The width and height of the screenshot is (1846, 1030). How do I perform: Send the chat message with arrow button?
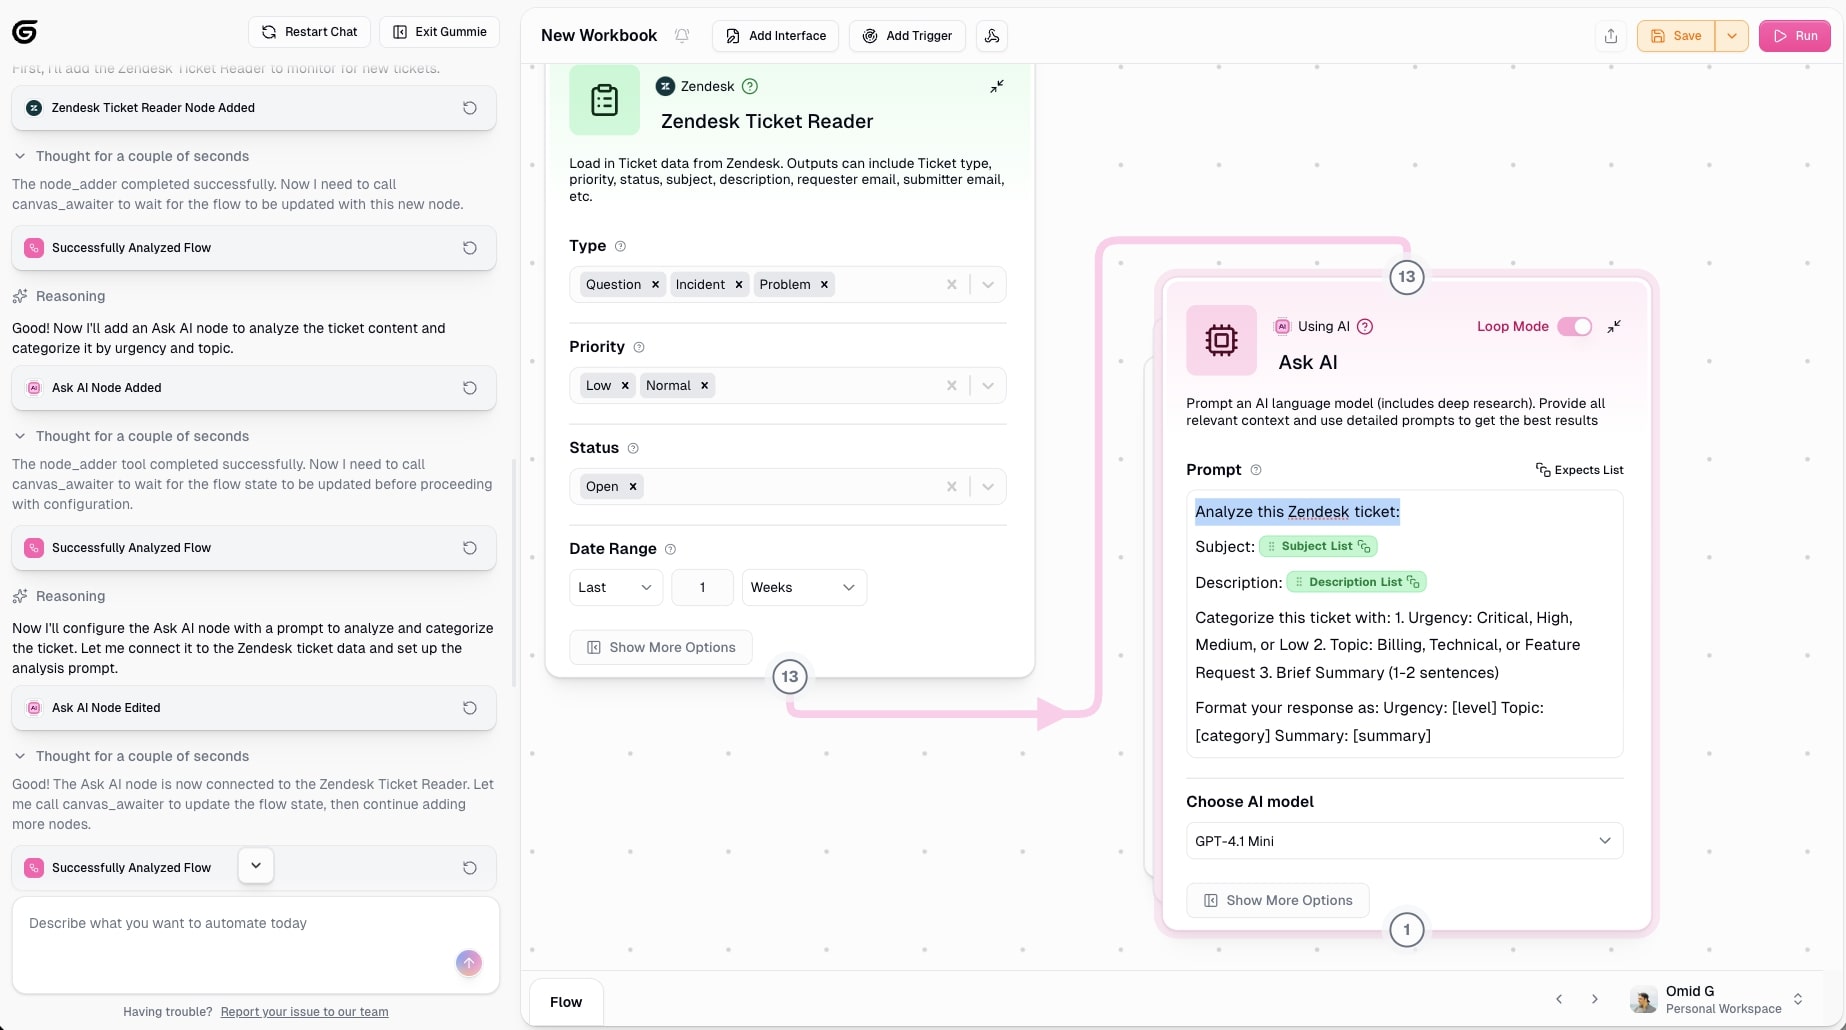(469, 962)
